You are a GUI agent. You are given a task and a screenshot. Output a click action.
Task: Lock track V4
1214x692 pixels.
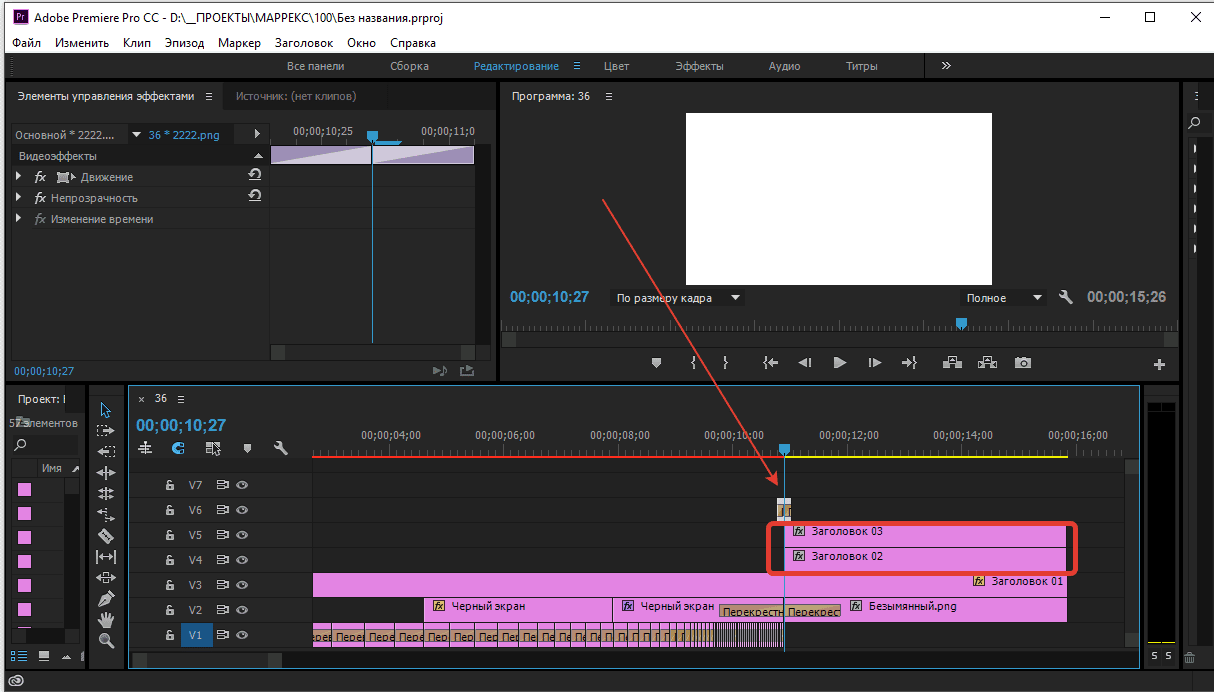[x=170, y=560]
